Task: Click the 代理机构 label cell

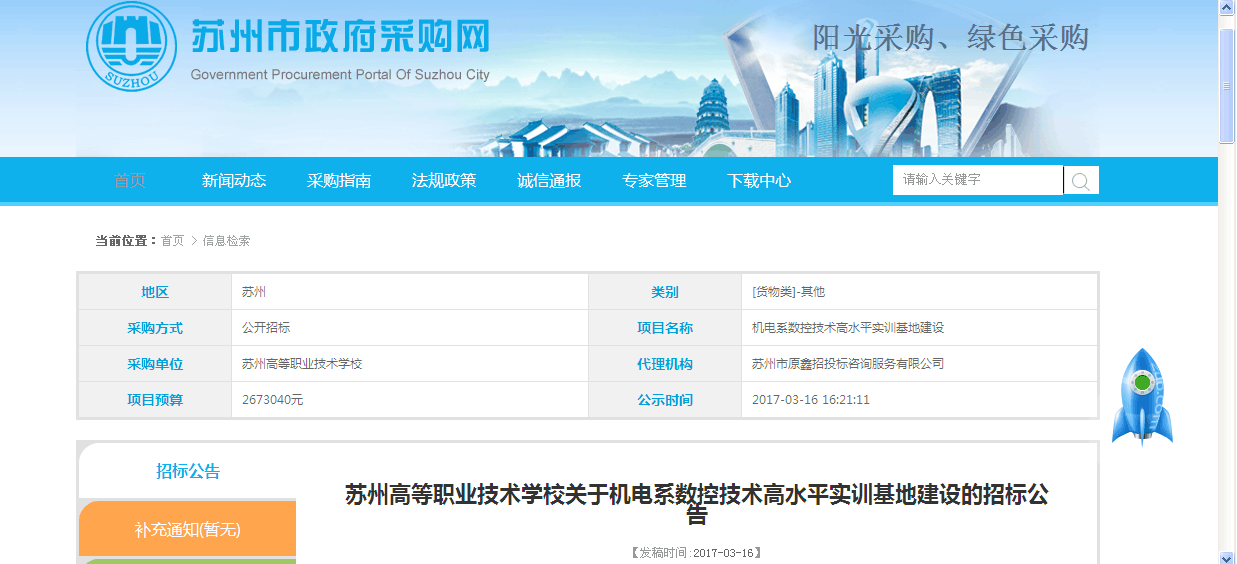Action: 665,364
